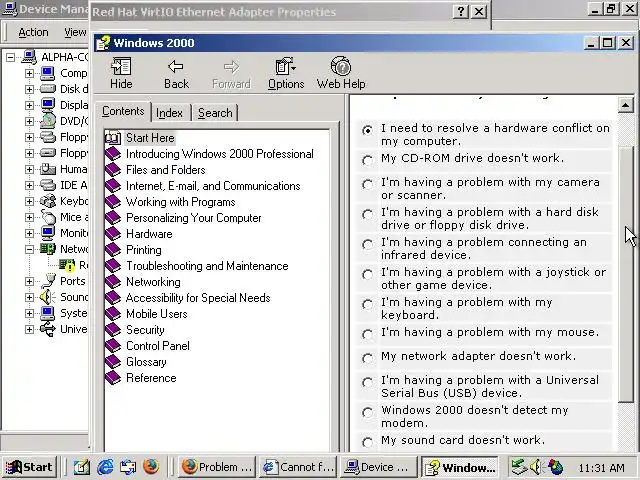
Task: Select the mouse problem radio button
Action: click(367, 334)
